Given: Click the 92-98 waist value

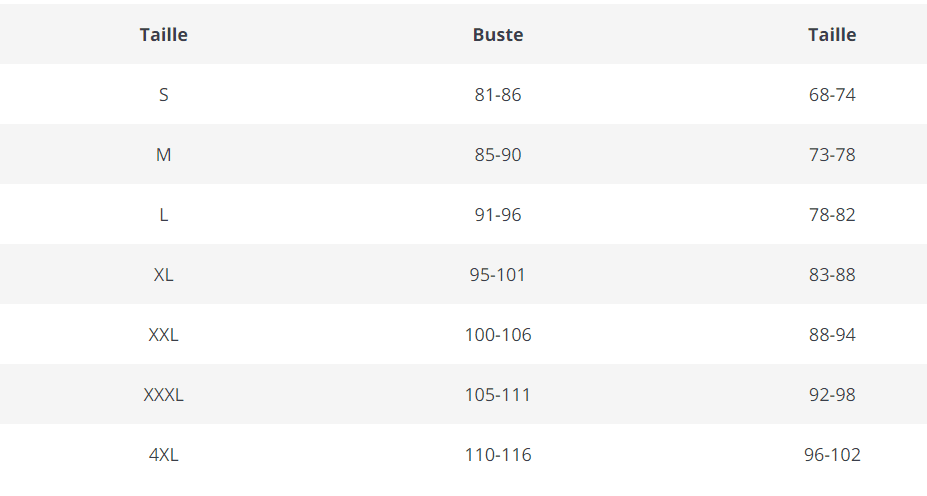Looking at the screenshot, I should (832, 395).
